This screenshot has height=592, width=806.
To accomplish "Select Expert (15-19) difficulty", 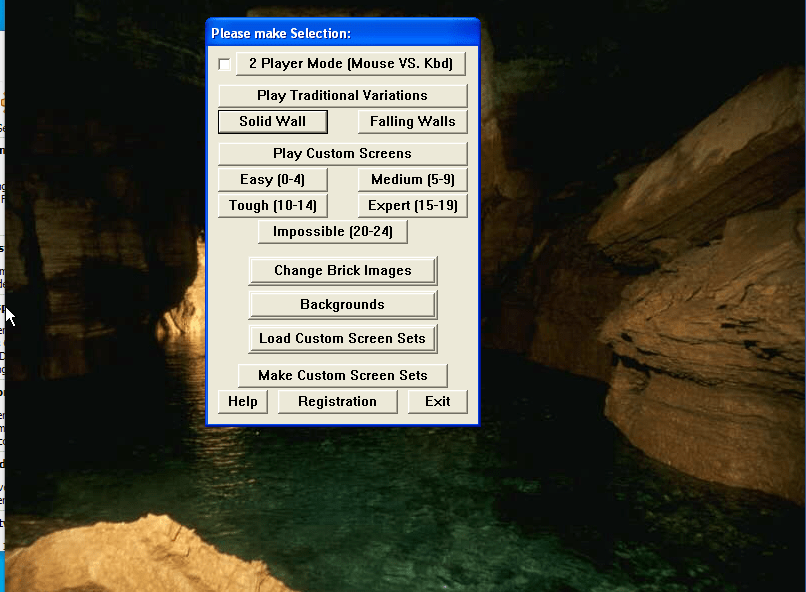I will (412, 205).
